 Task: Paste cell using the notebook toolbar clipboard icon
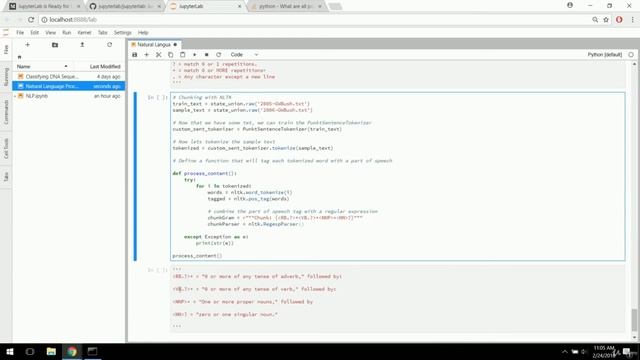182,55
